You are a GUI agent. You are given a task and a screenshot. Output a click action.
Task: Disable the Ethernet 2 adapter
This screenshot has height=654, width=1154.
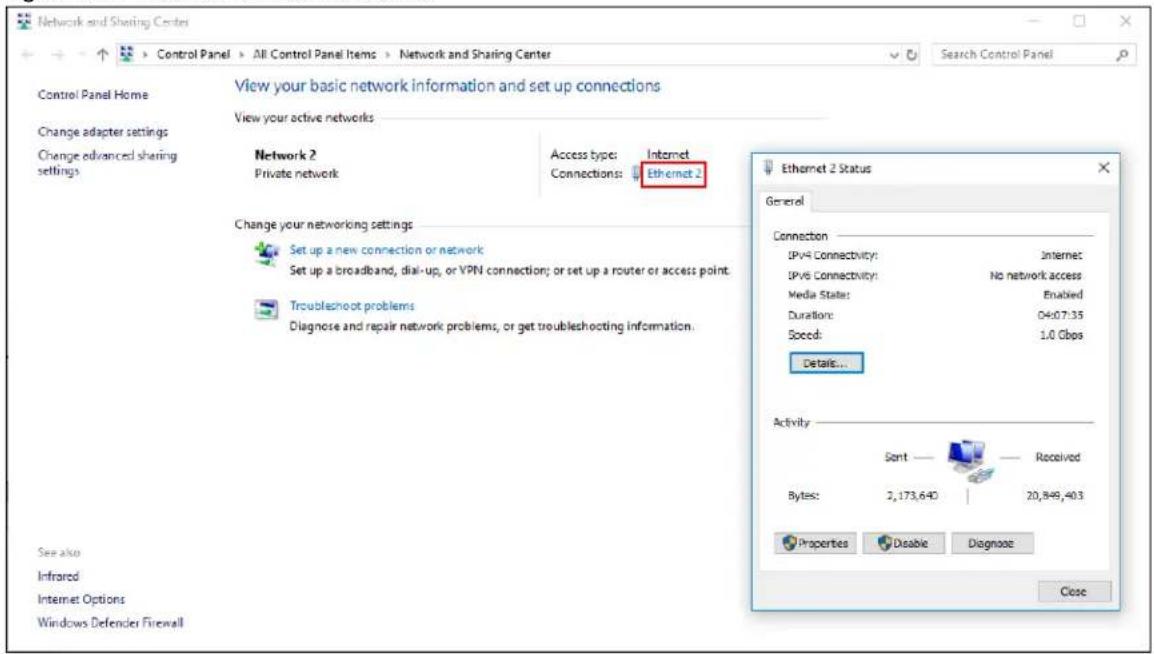click(903, 544)
